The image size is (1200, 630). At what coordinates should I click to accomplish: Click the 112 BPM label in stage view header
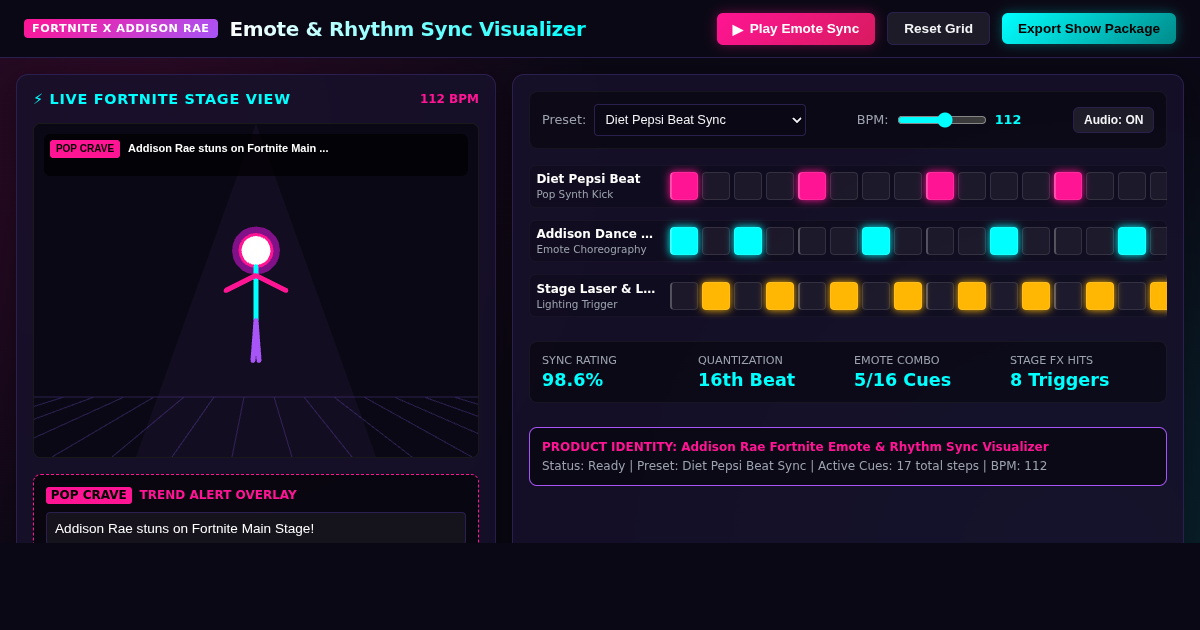[x=449, y=99]
